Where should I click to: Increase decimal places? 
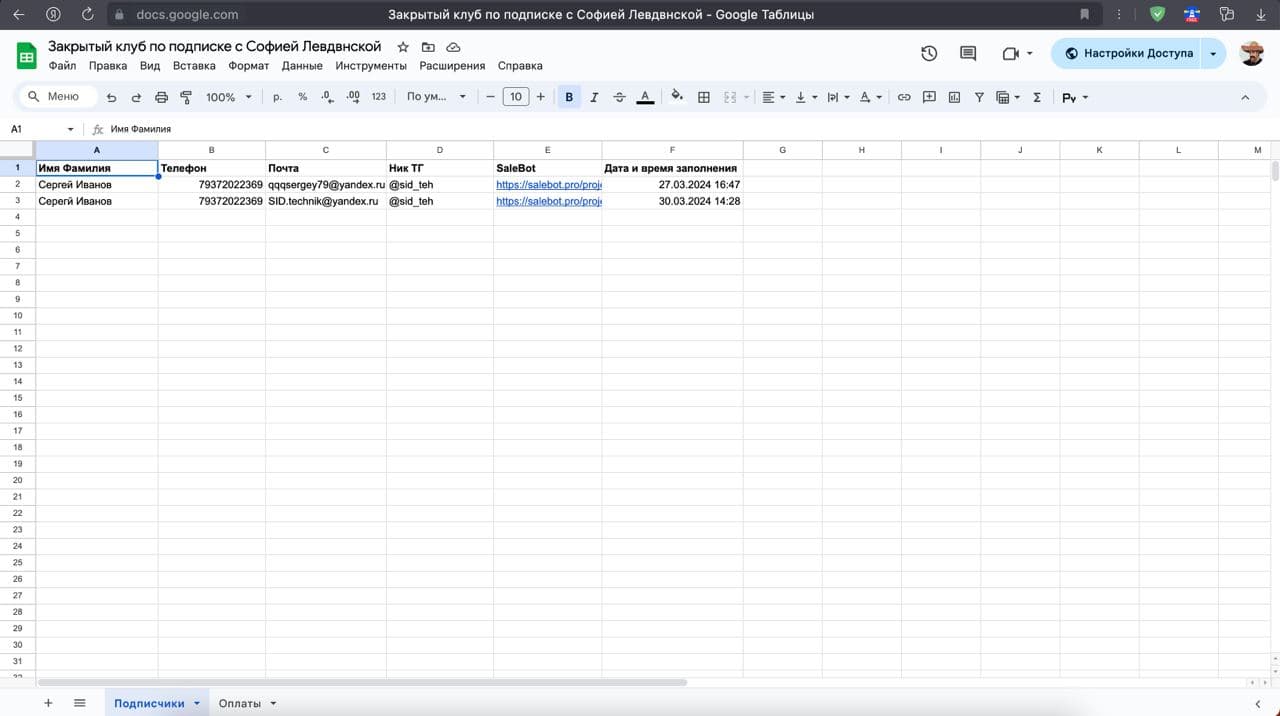pyautogui.click(x=352, y=97)
